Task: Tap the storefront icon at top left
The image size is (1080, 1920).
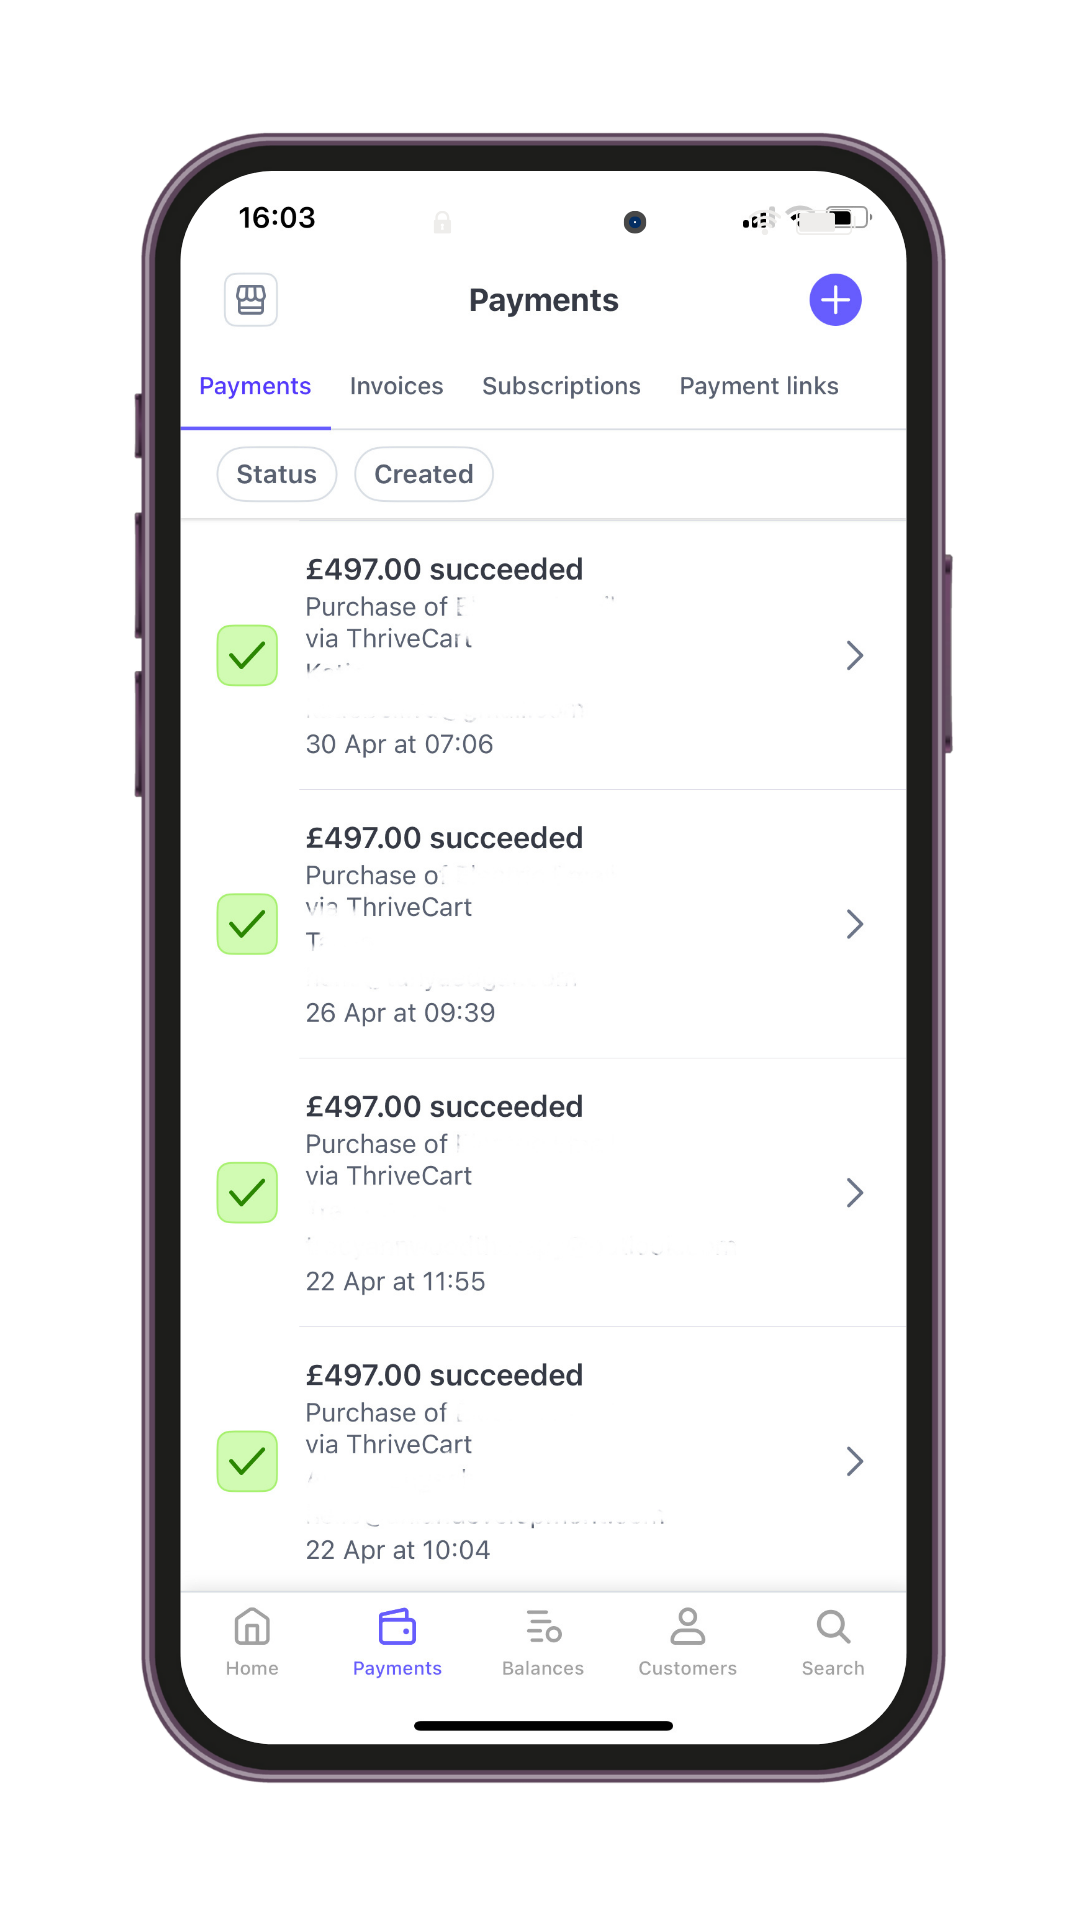Action: coord(251,300)
